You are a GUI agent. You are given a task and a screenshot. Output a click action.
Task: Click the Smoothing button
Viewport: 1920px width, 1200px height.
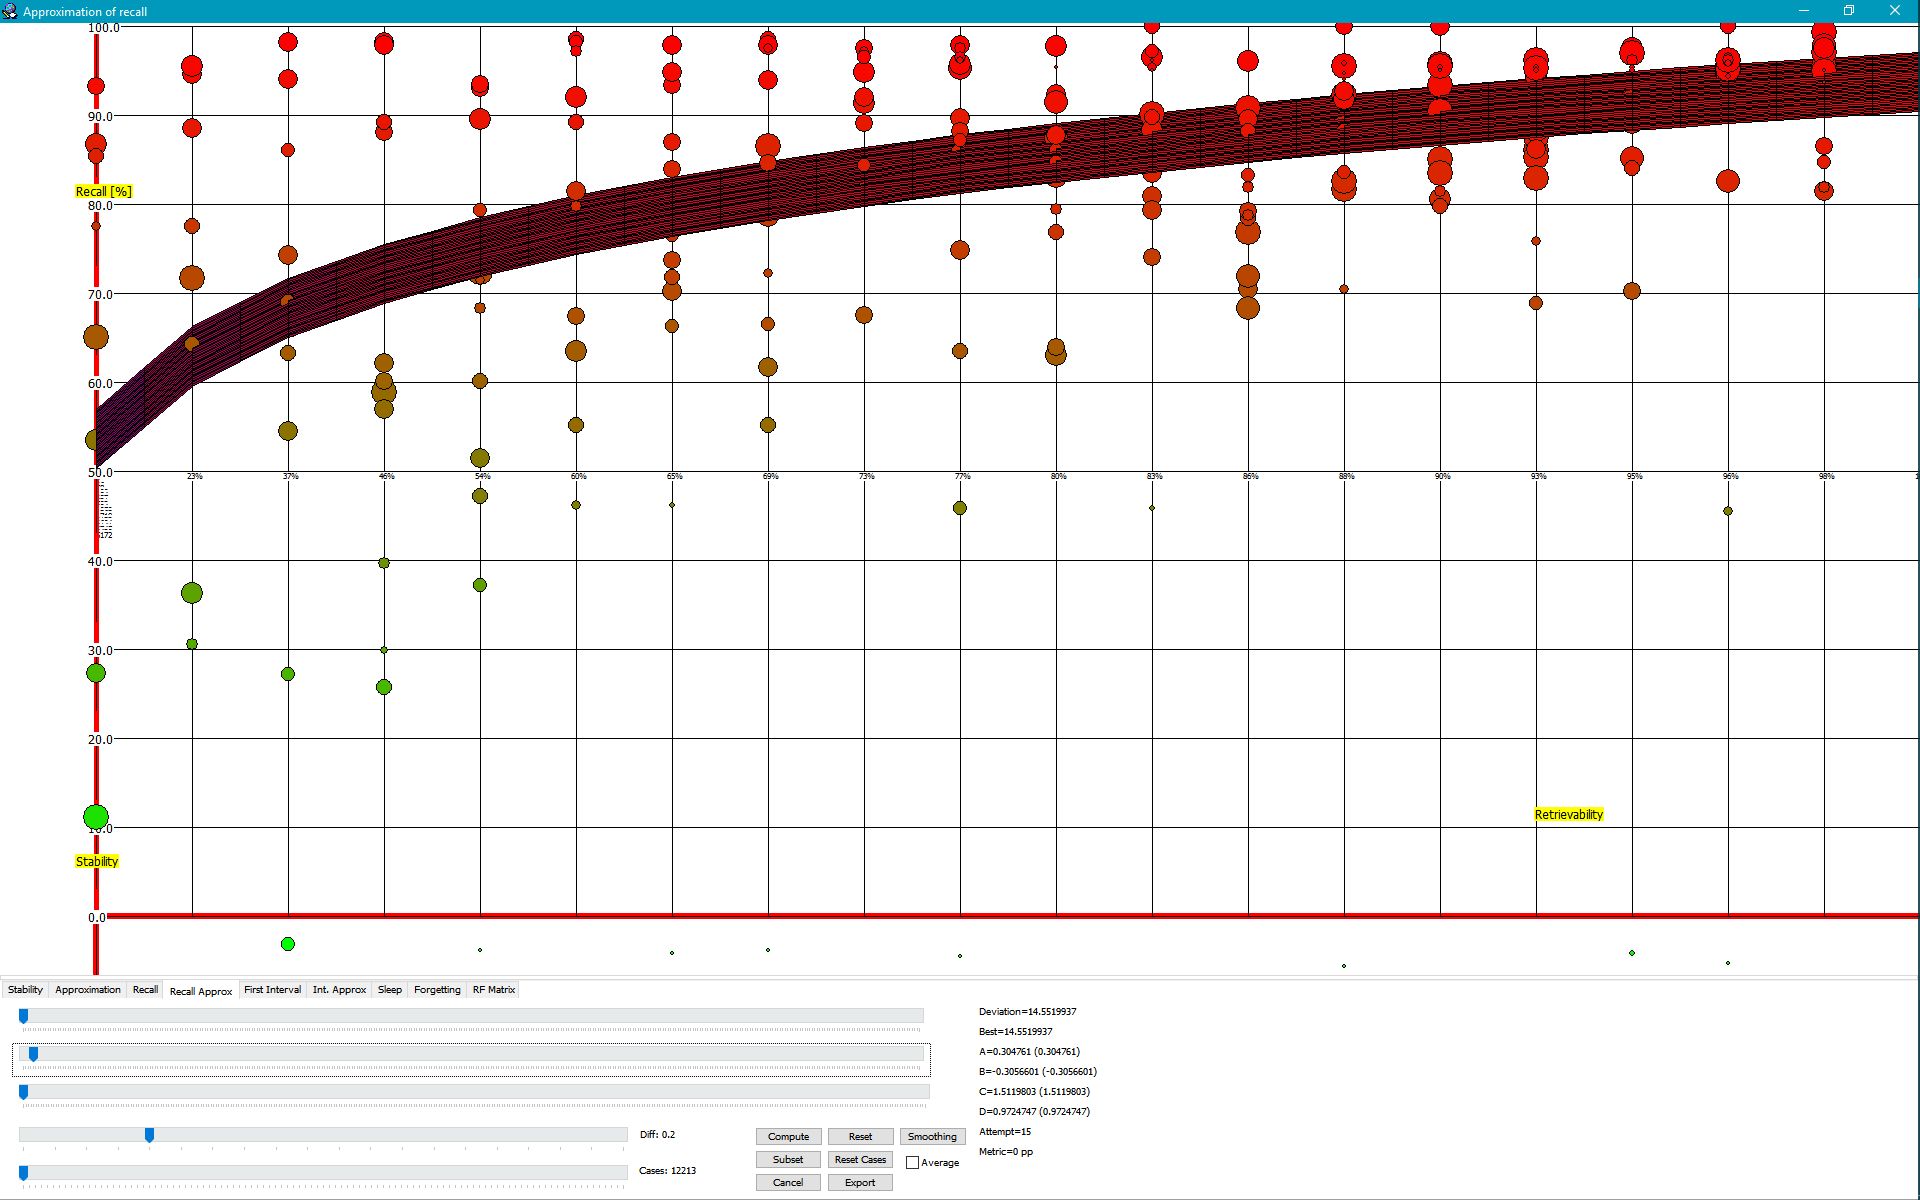tap(931, 1137)
